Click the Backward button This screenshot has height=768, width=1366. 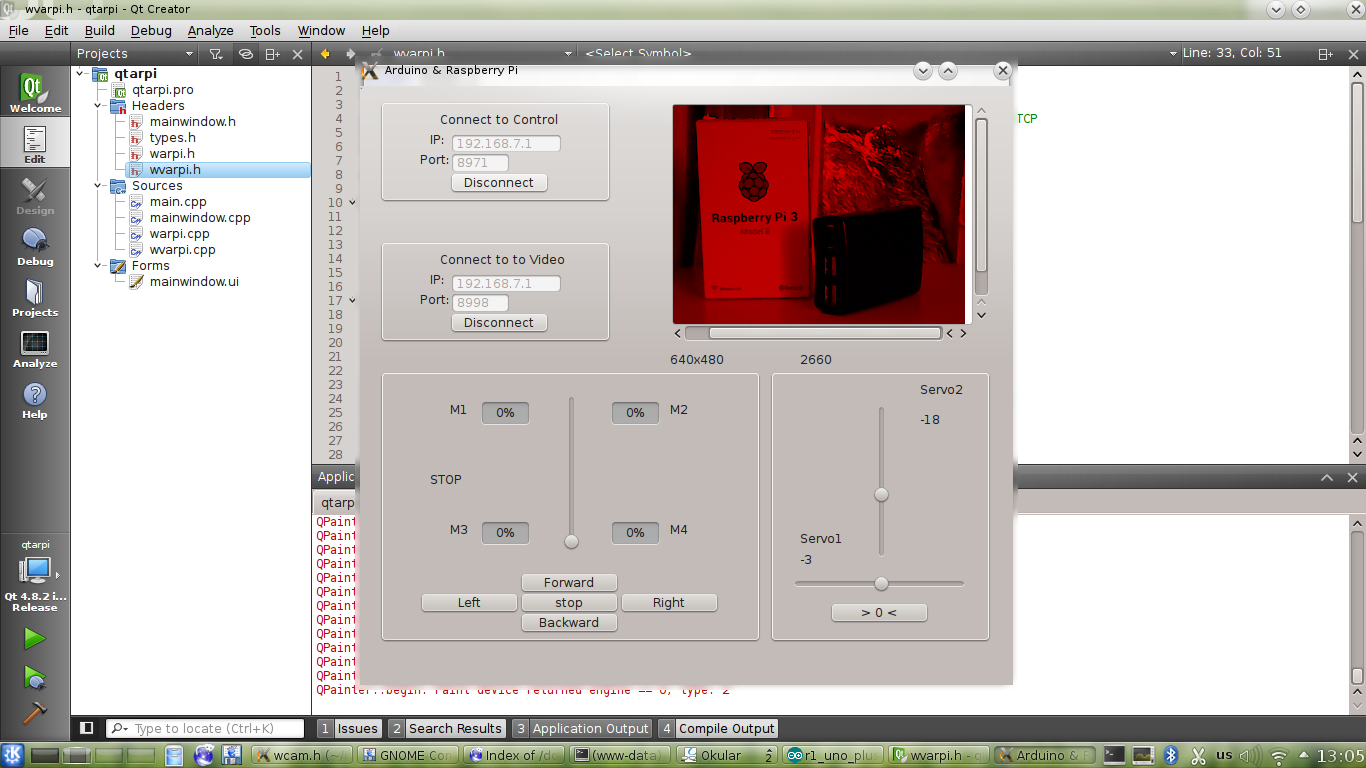click(x=569, y=623)
